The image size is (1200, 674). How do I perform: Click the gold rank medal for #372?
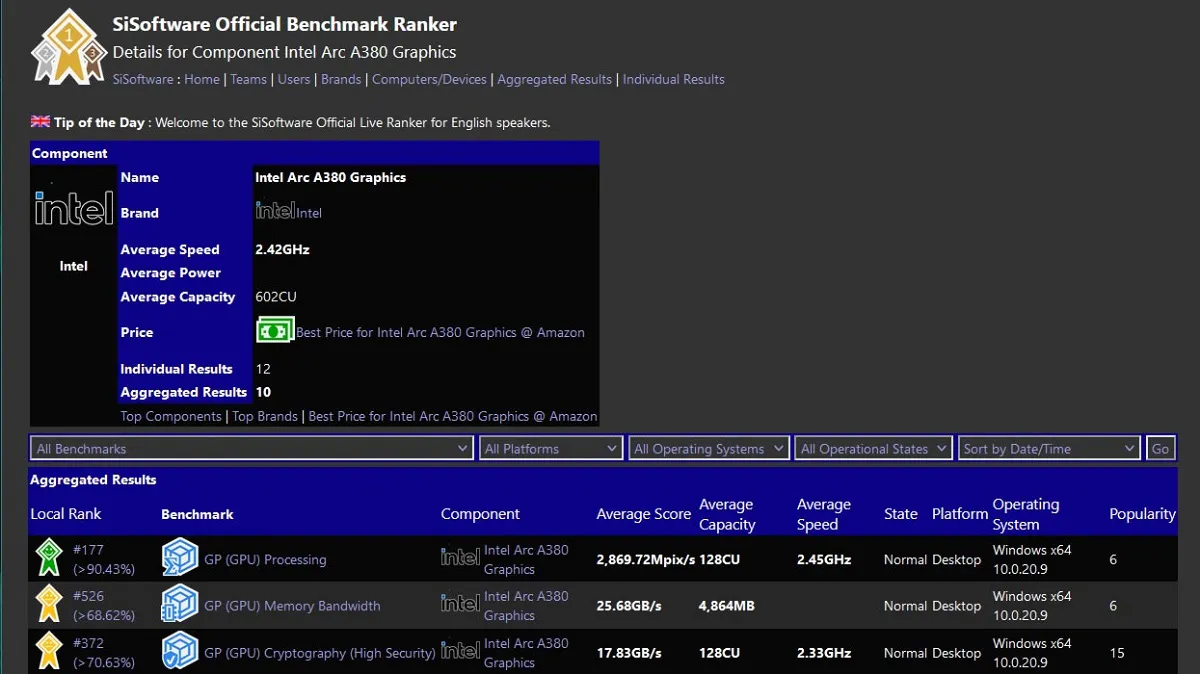[49, 651]
